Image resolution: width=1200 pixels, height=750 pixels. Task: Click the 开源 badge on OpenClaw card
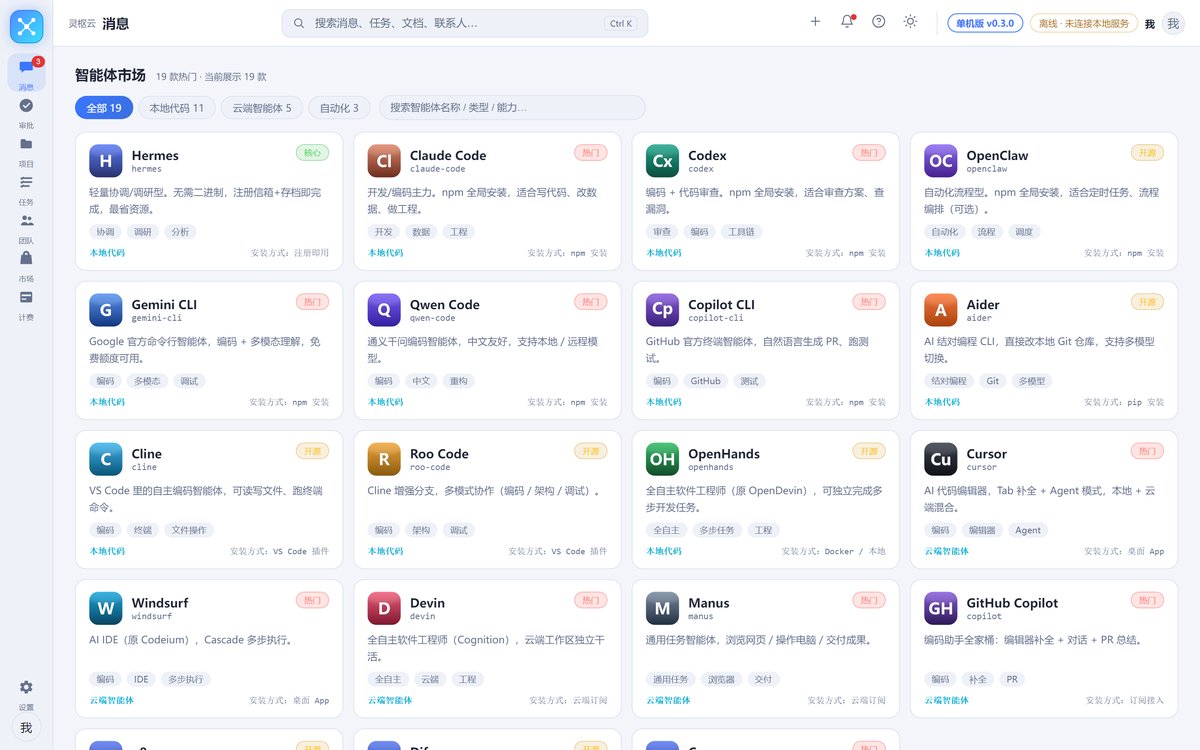coord(1148,153)
